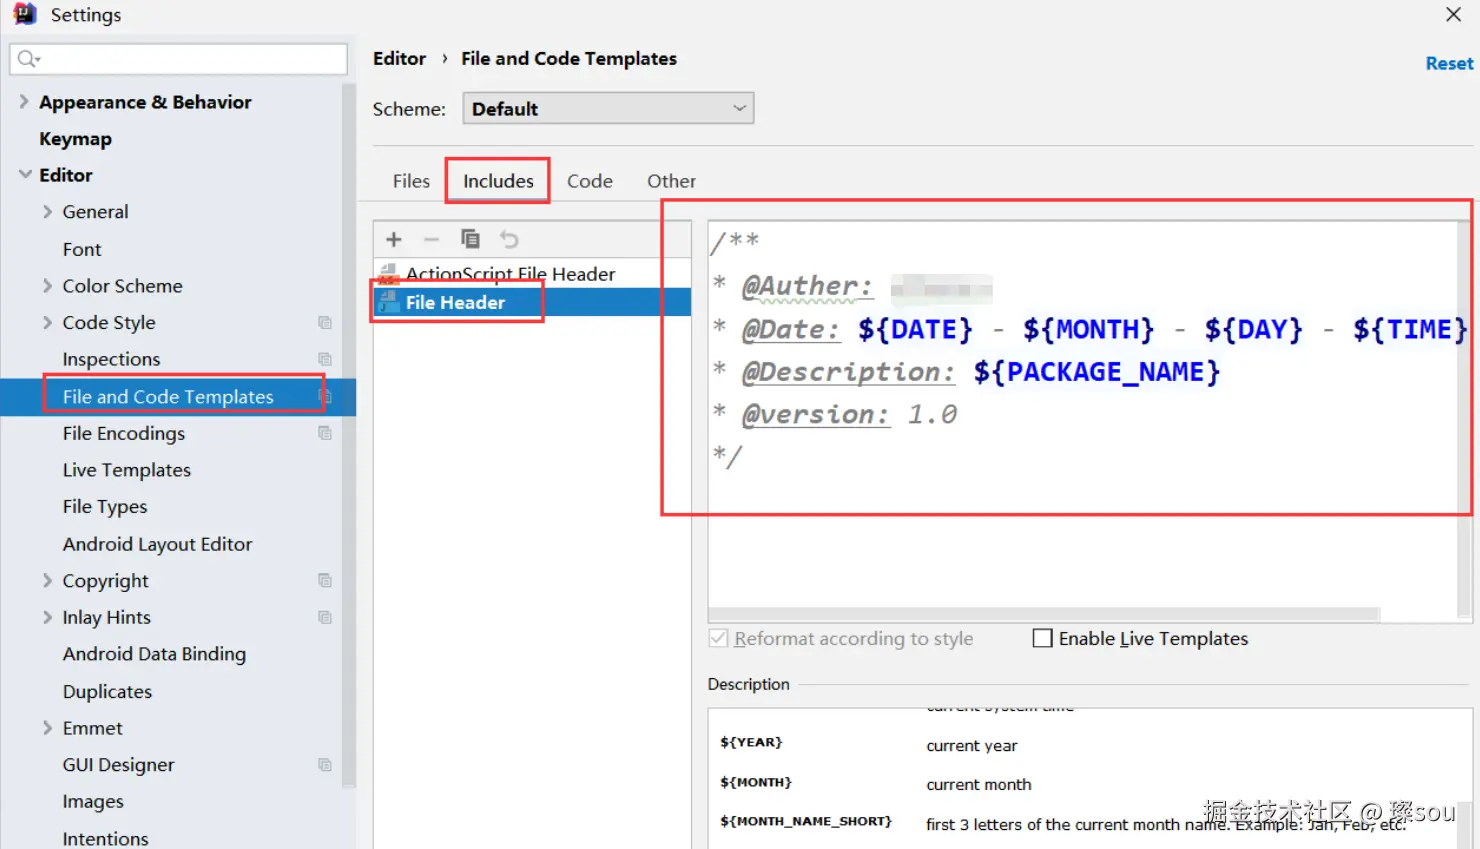Expand the Emmet node
The image size is (1480, 849).
coord(47,728)
